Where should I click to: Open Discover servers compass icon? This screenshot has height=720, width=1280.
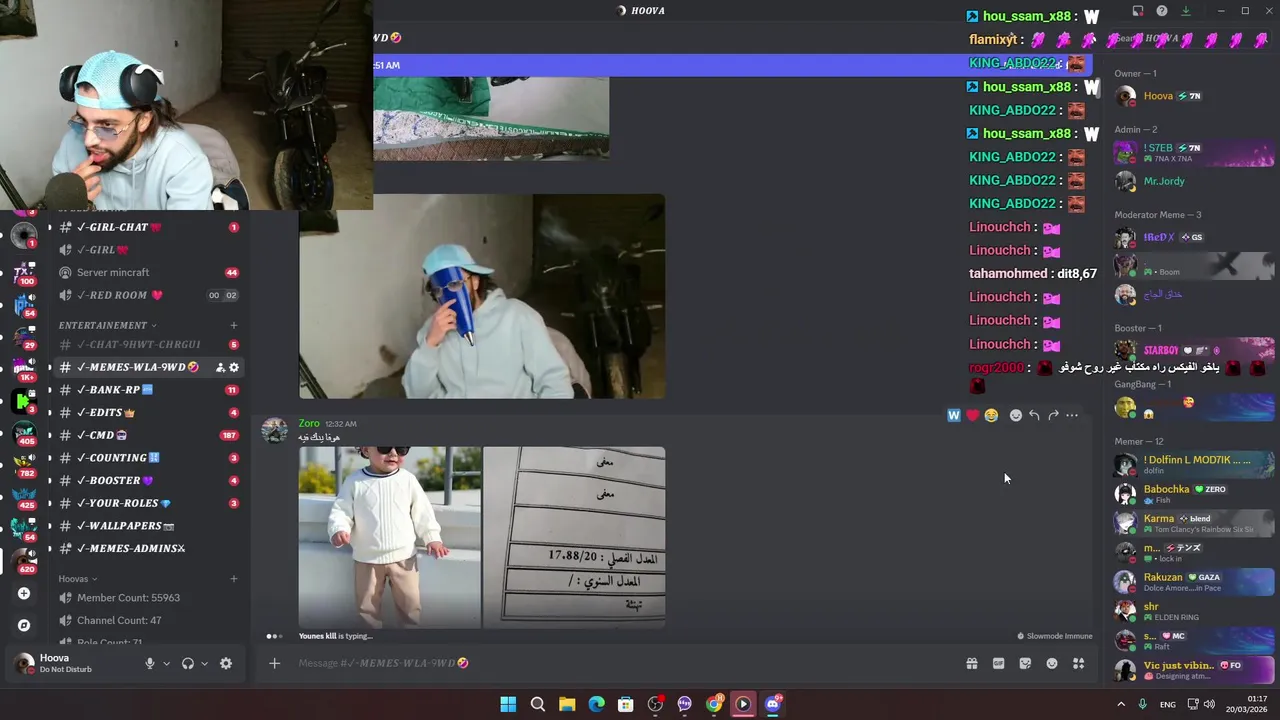[24, 625]
